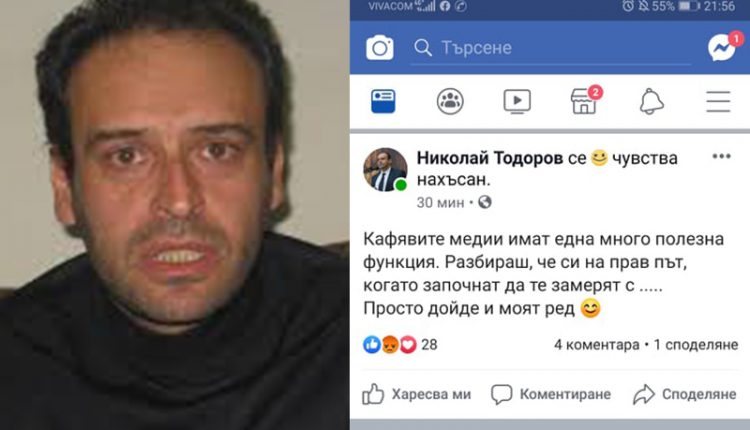Open Николай Тодоров profile picture
Screen dimensions: 750x430
point(386,170)
